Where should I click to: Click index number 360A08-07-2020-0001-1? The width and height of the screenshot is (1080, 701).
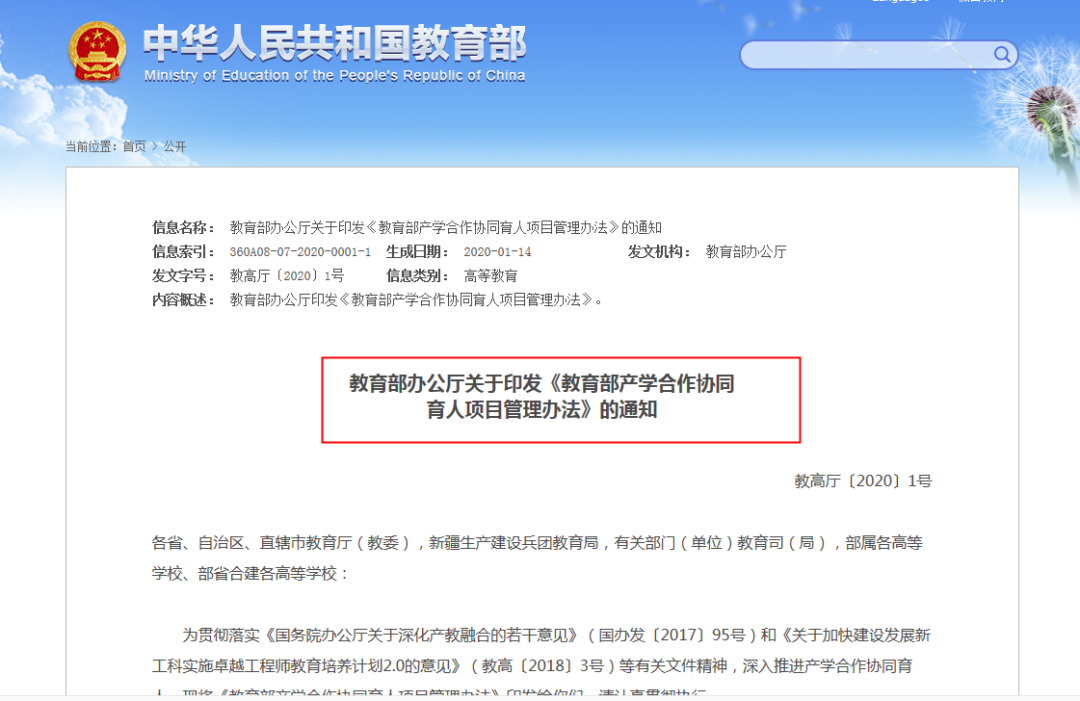pyautogui.click(x=300, y=252)
